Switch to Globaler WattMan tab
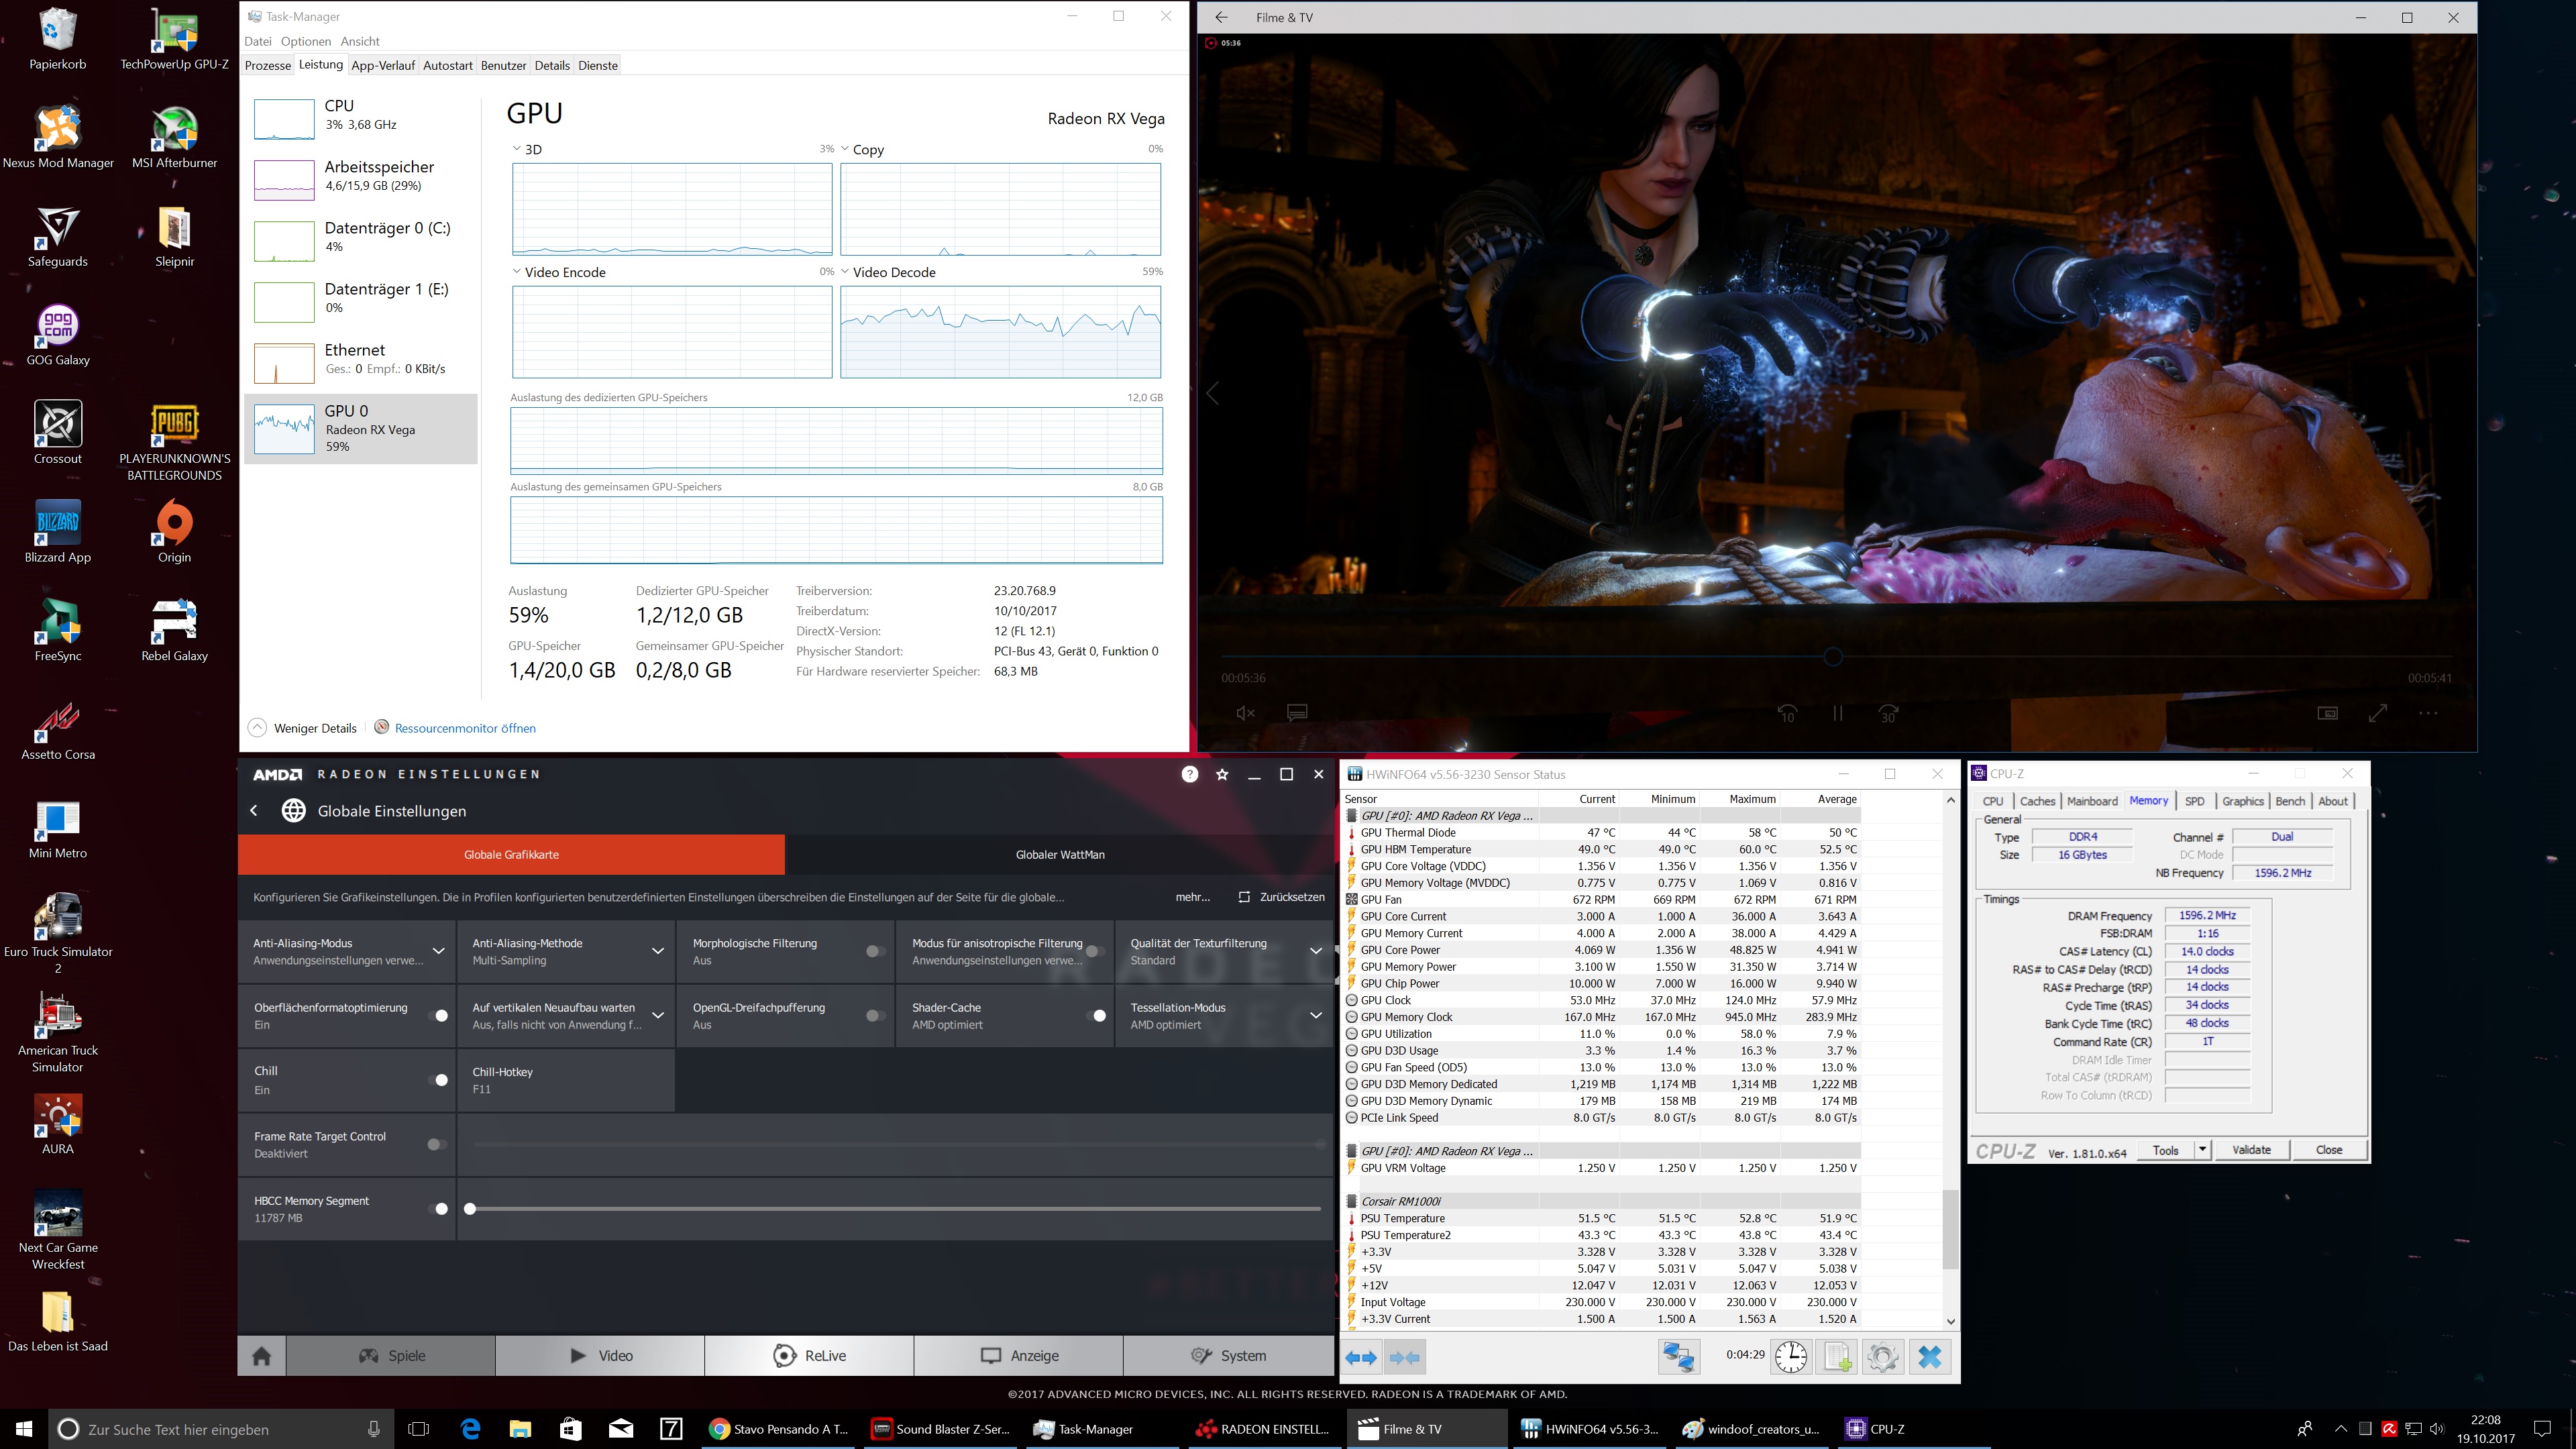 point(1060,855)
